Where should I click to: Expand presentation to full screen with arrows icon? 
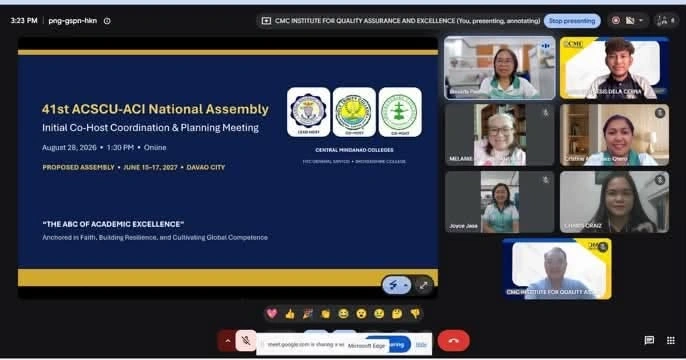click(423, 286)
